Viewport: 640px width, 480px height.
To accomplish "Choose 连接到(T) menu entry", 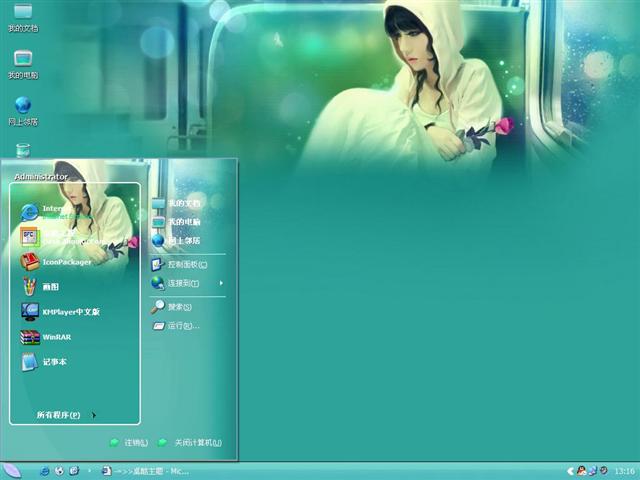I will 176,283.
